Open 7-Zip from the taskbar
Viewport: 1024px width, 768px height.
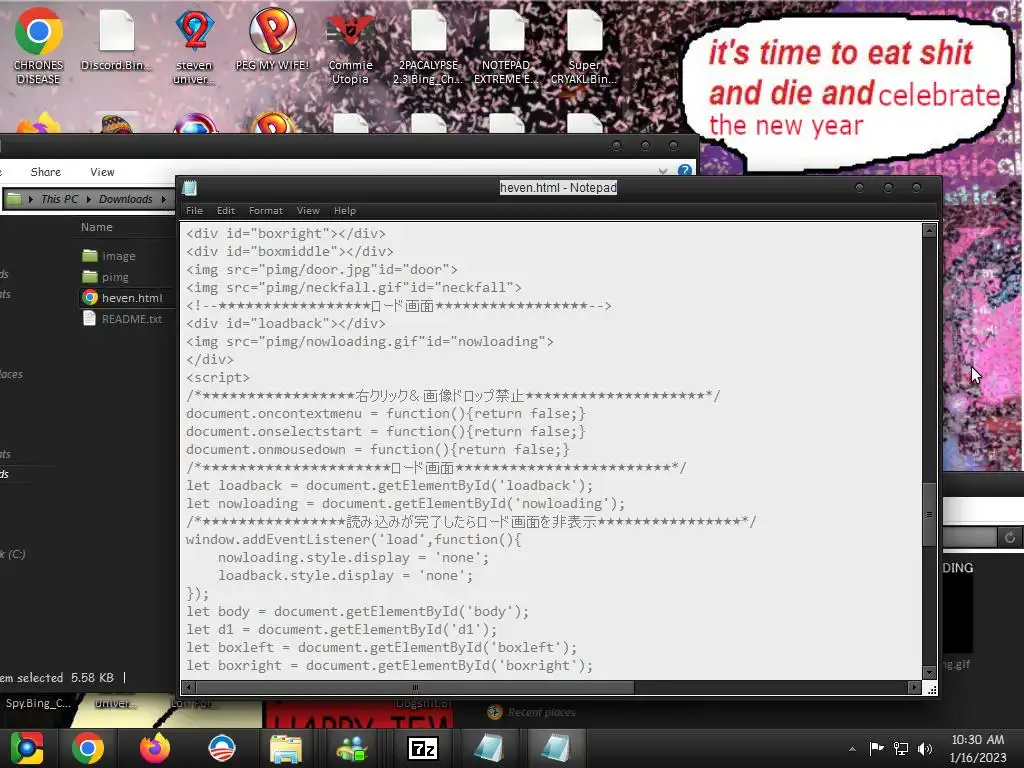(x=423, y=748)
